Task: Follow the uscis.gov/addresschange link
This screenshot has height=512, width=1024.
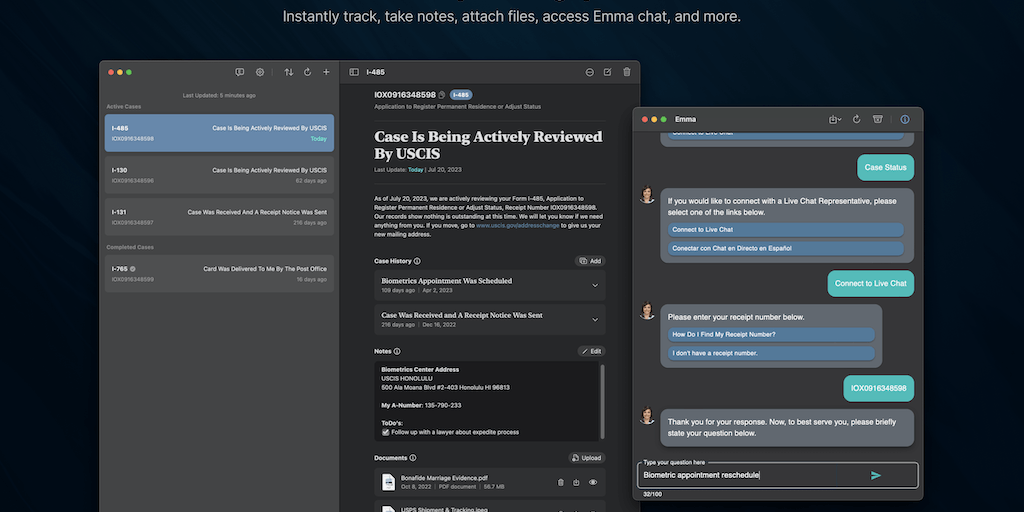Action: click(517, 225)
